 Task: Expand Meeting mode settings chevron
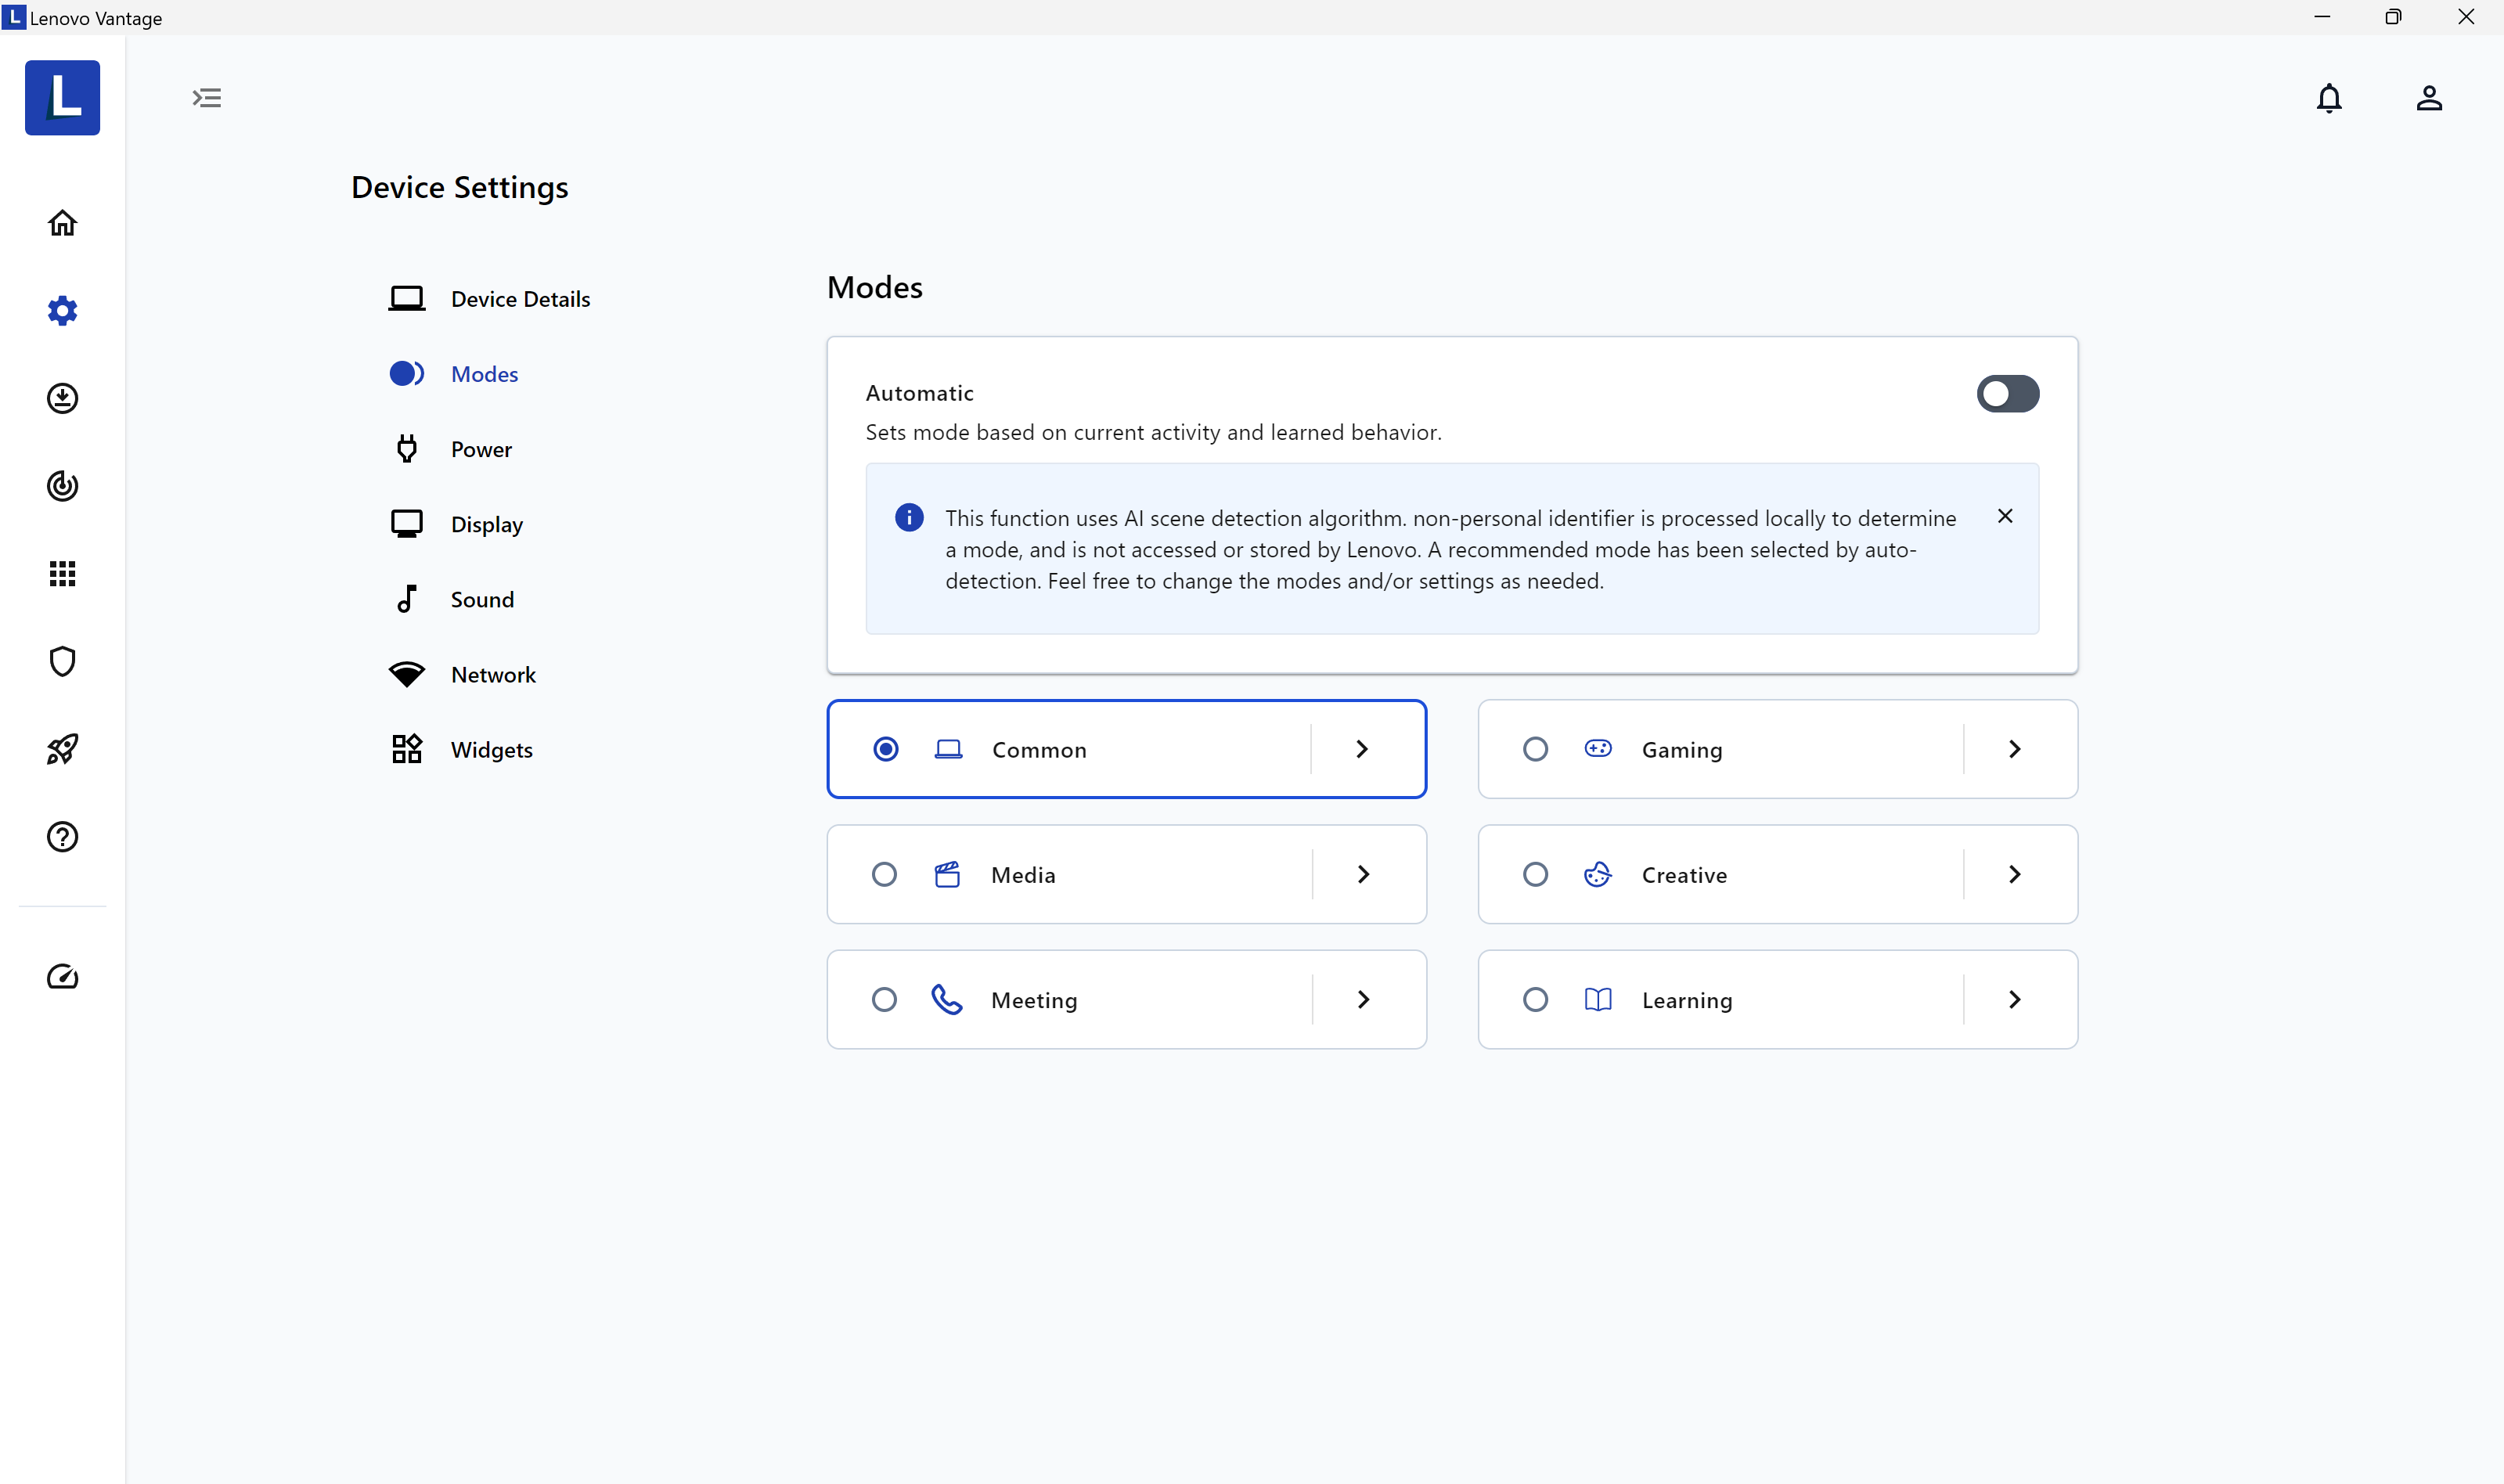point(1363,999)
